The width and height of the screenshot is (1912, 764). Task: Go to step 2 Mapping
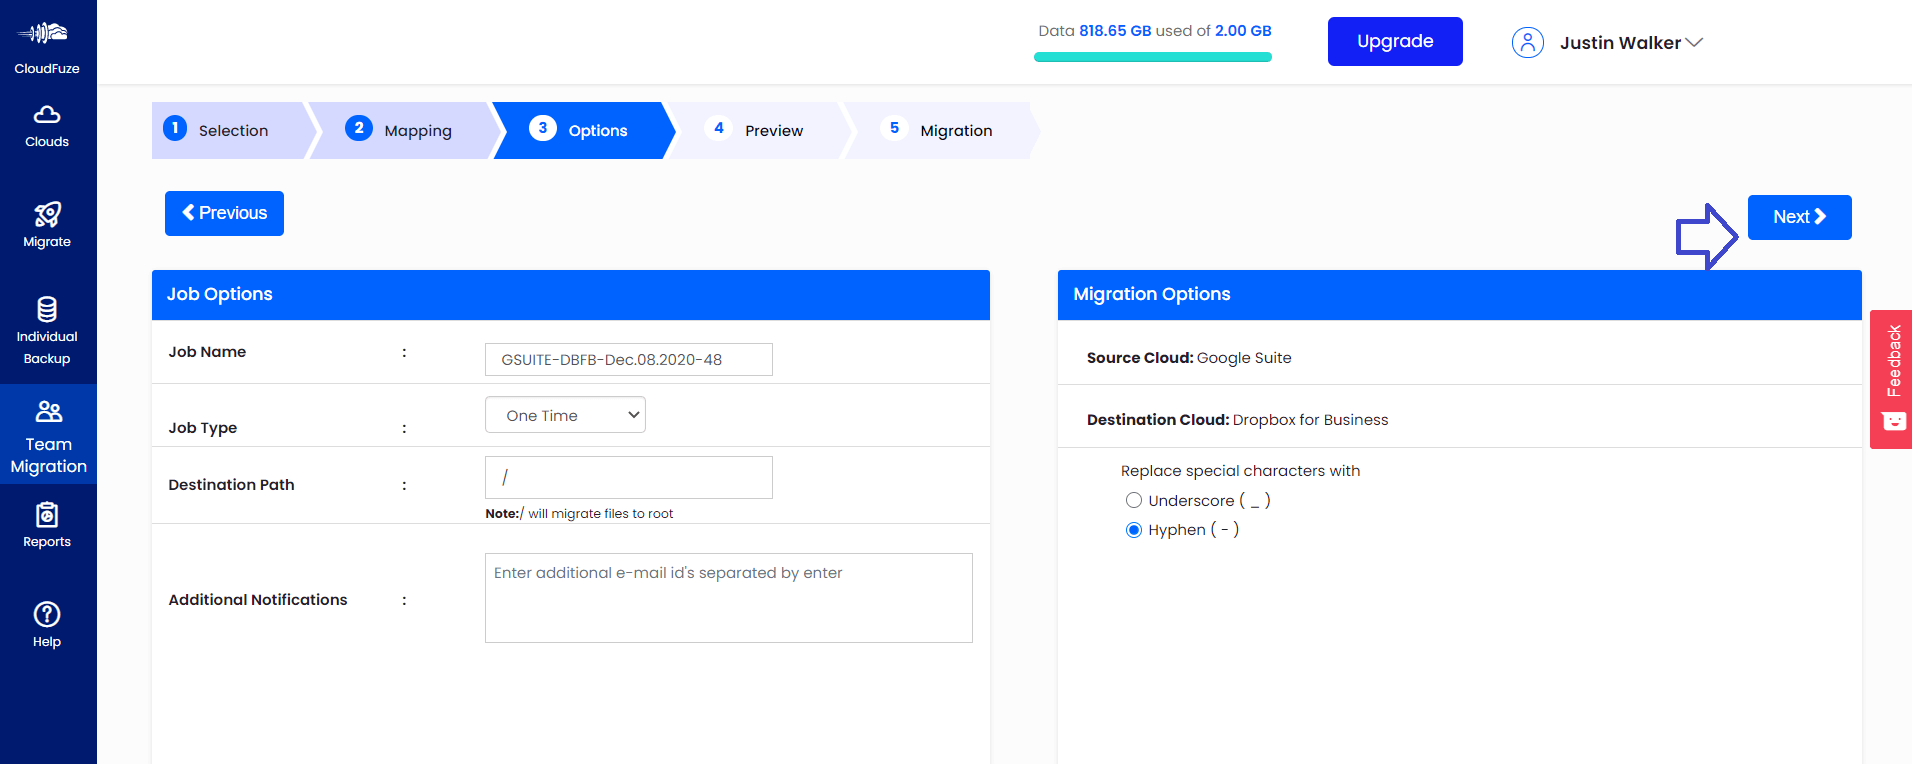(x=403, y=130)
